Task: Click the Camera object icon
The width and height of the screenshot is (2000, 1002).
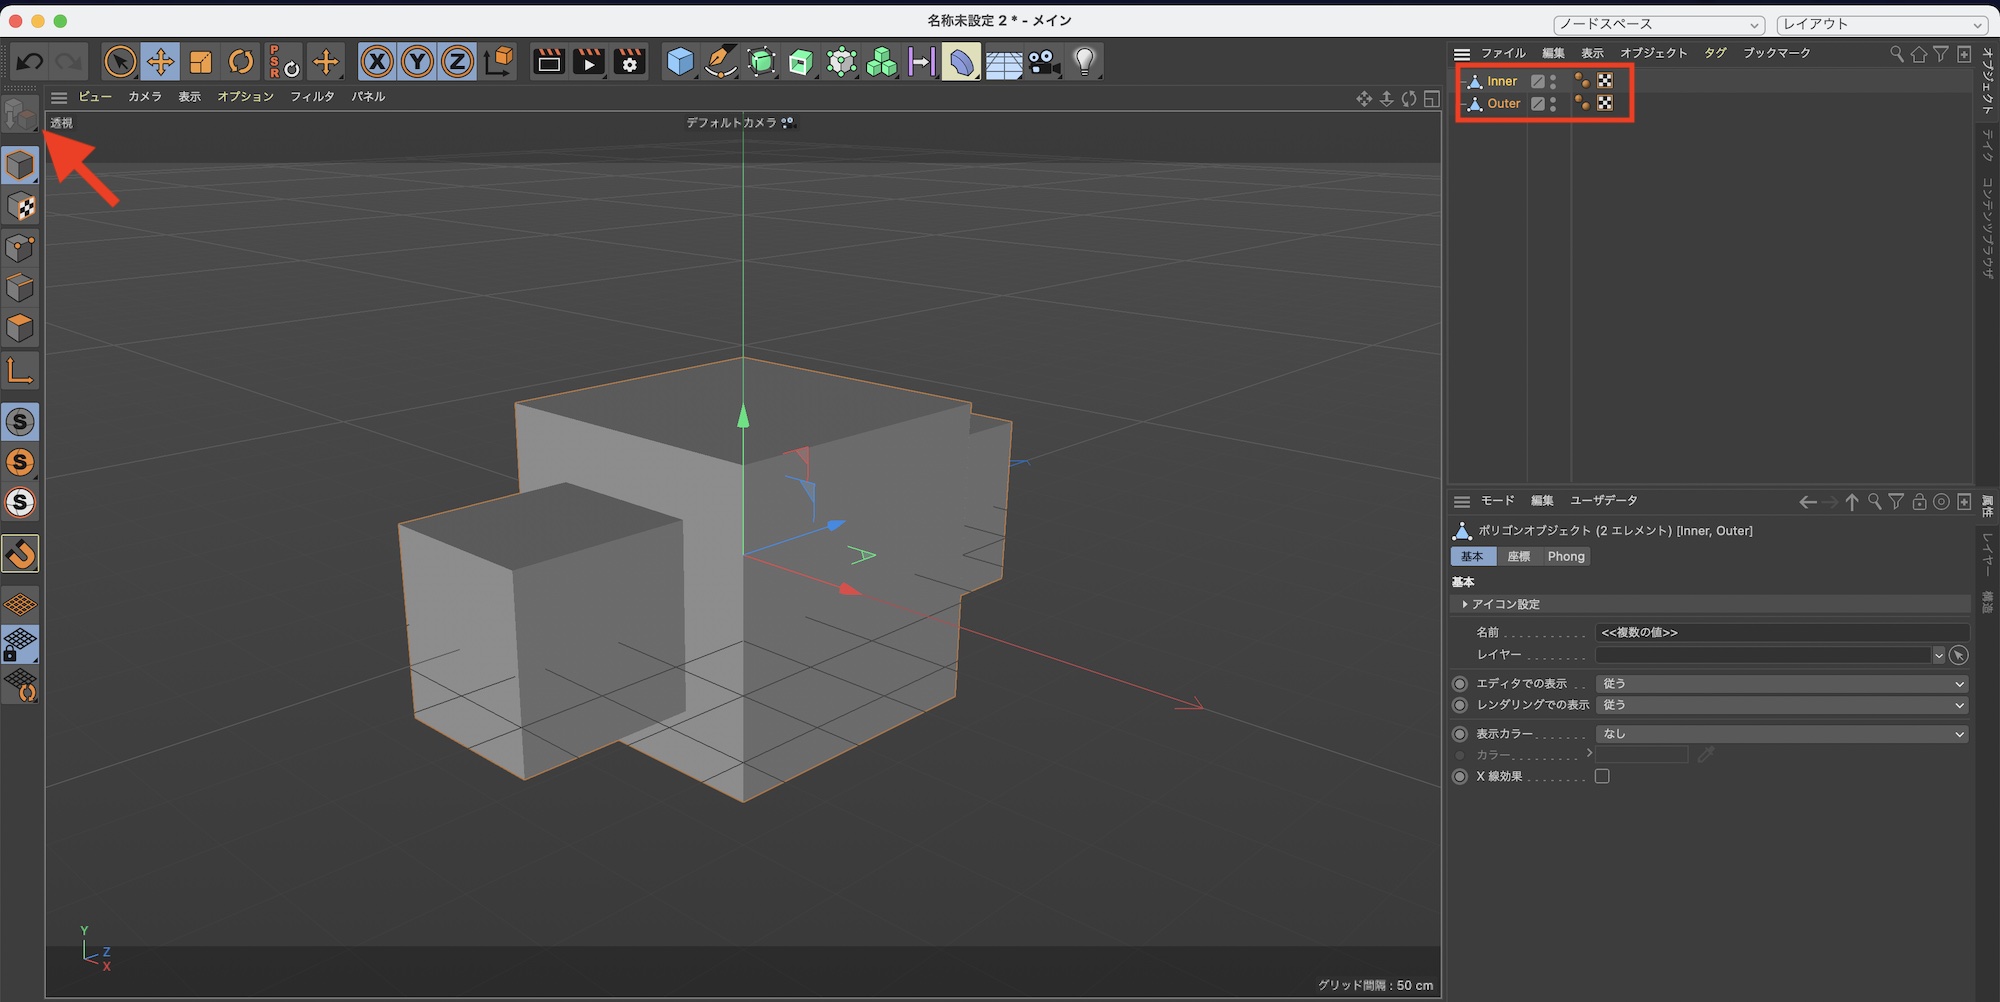Action: (1043, 62)
